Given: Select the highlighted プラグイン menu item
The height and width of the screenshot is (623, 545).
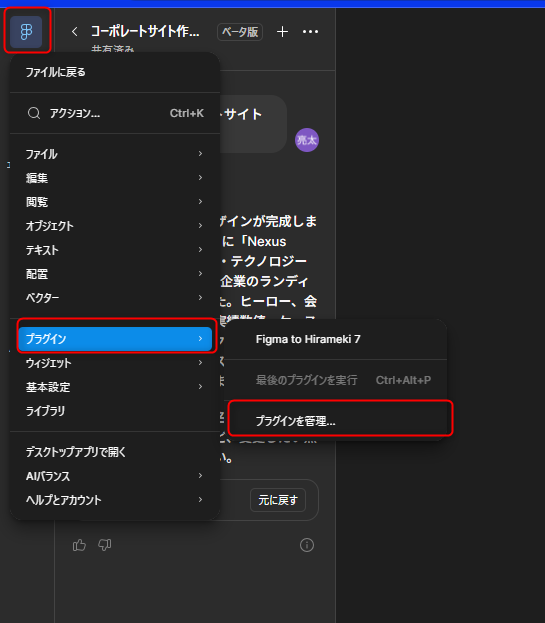Looking at the screenshot, I should coord(115,339).
